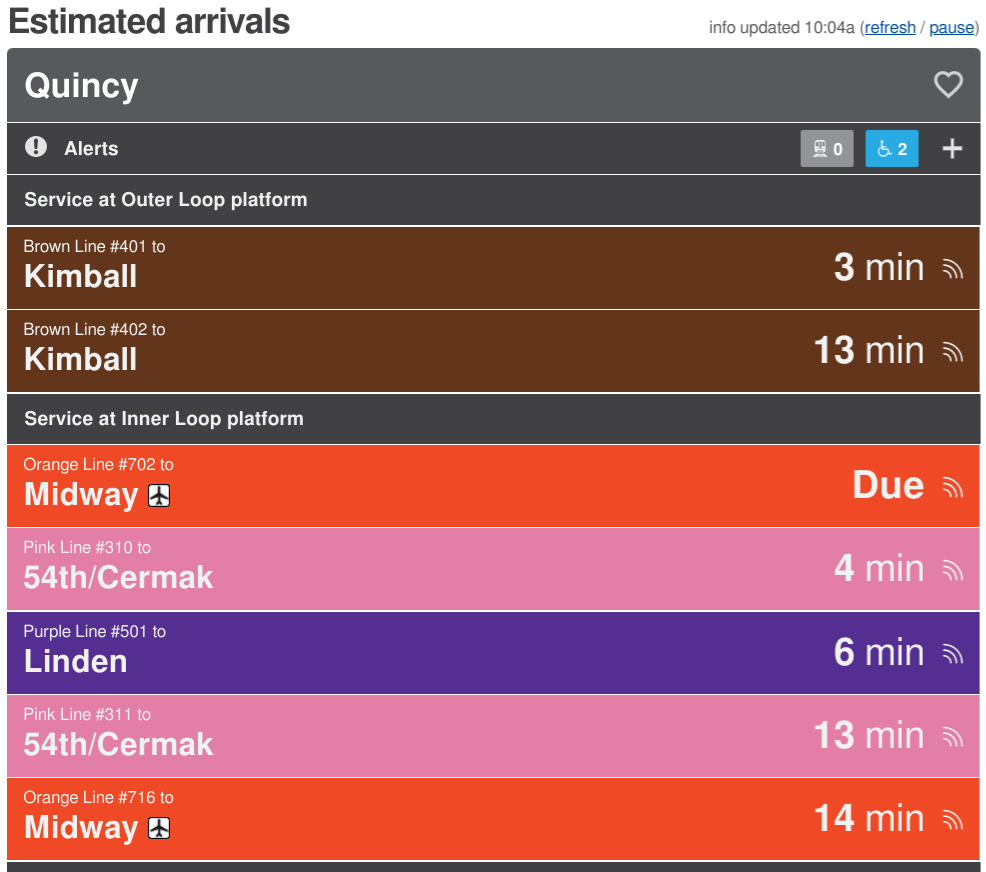The image size is (986, 872).
Task: Select the Purple Line #501 Linden row
Action: [x=400, y=652]
